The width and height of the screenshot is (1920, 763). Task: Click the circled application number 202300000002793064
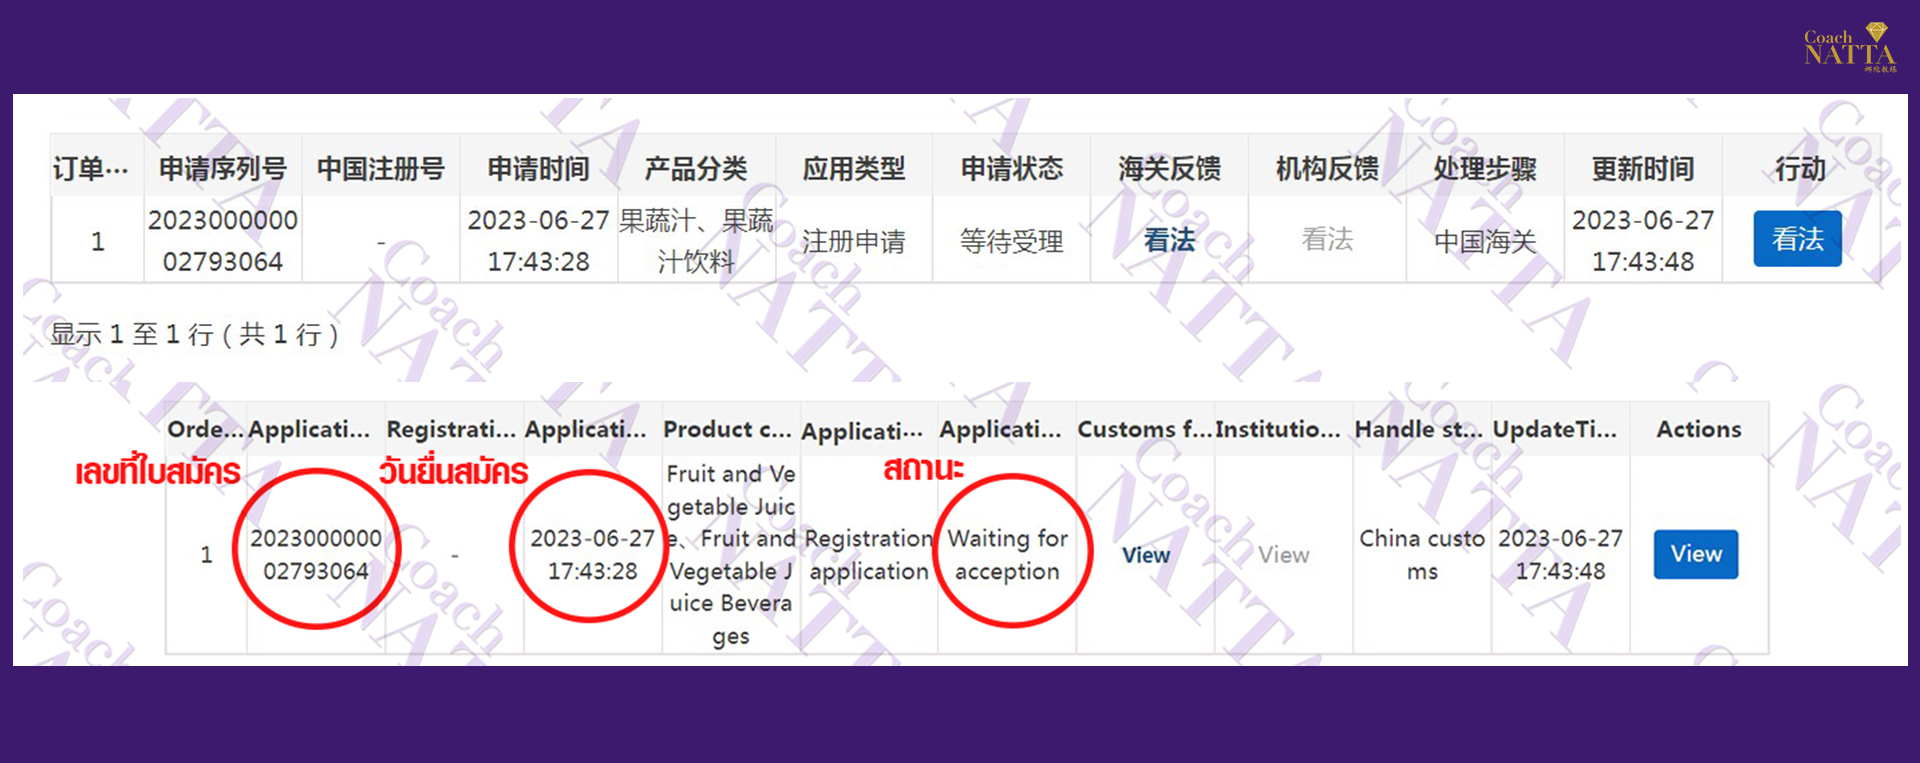(x=315, y=554)
